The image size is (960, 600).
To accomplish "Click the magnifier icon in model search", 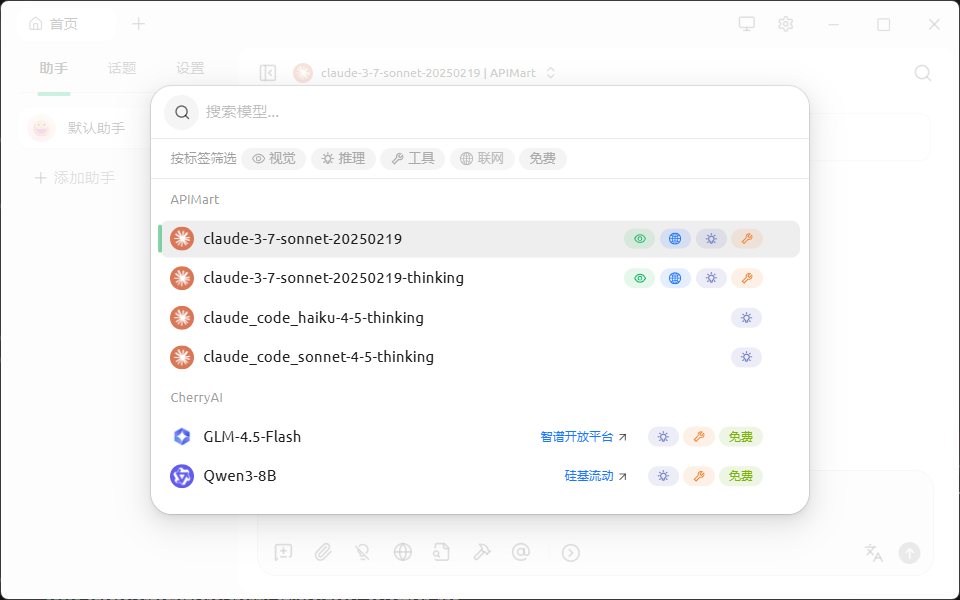I will pyautogui.click(x=182, y=112).
